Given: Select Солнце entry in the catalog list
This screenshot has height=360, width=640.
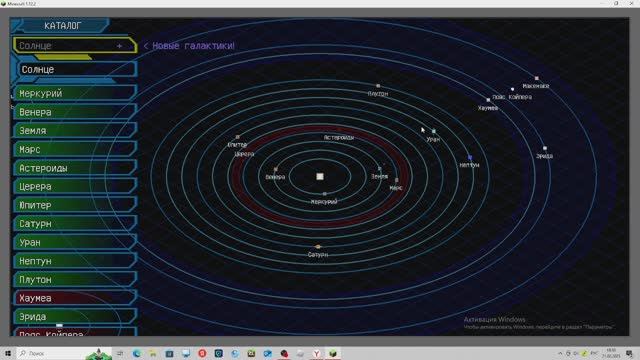Looking at the screenshot, I should click(x=77, y=69).
